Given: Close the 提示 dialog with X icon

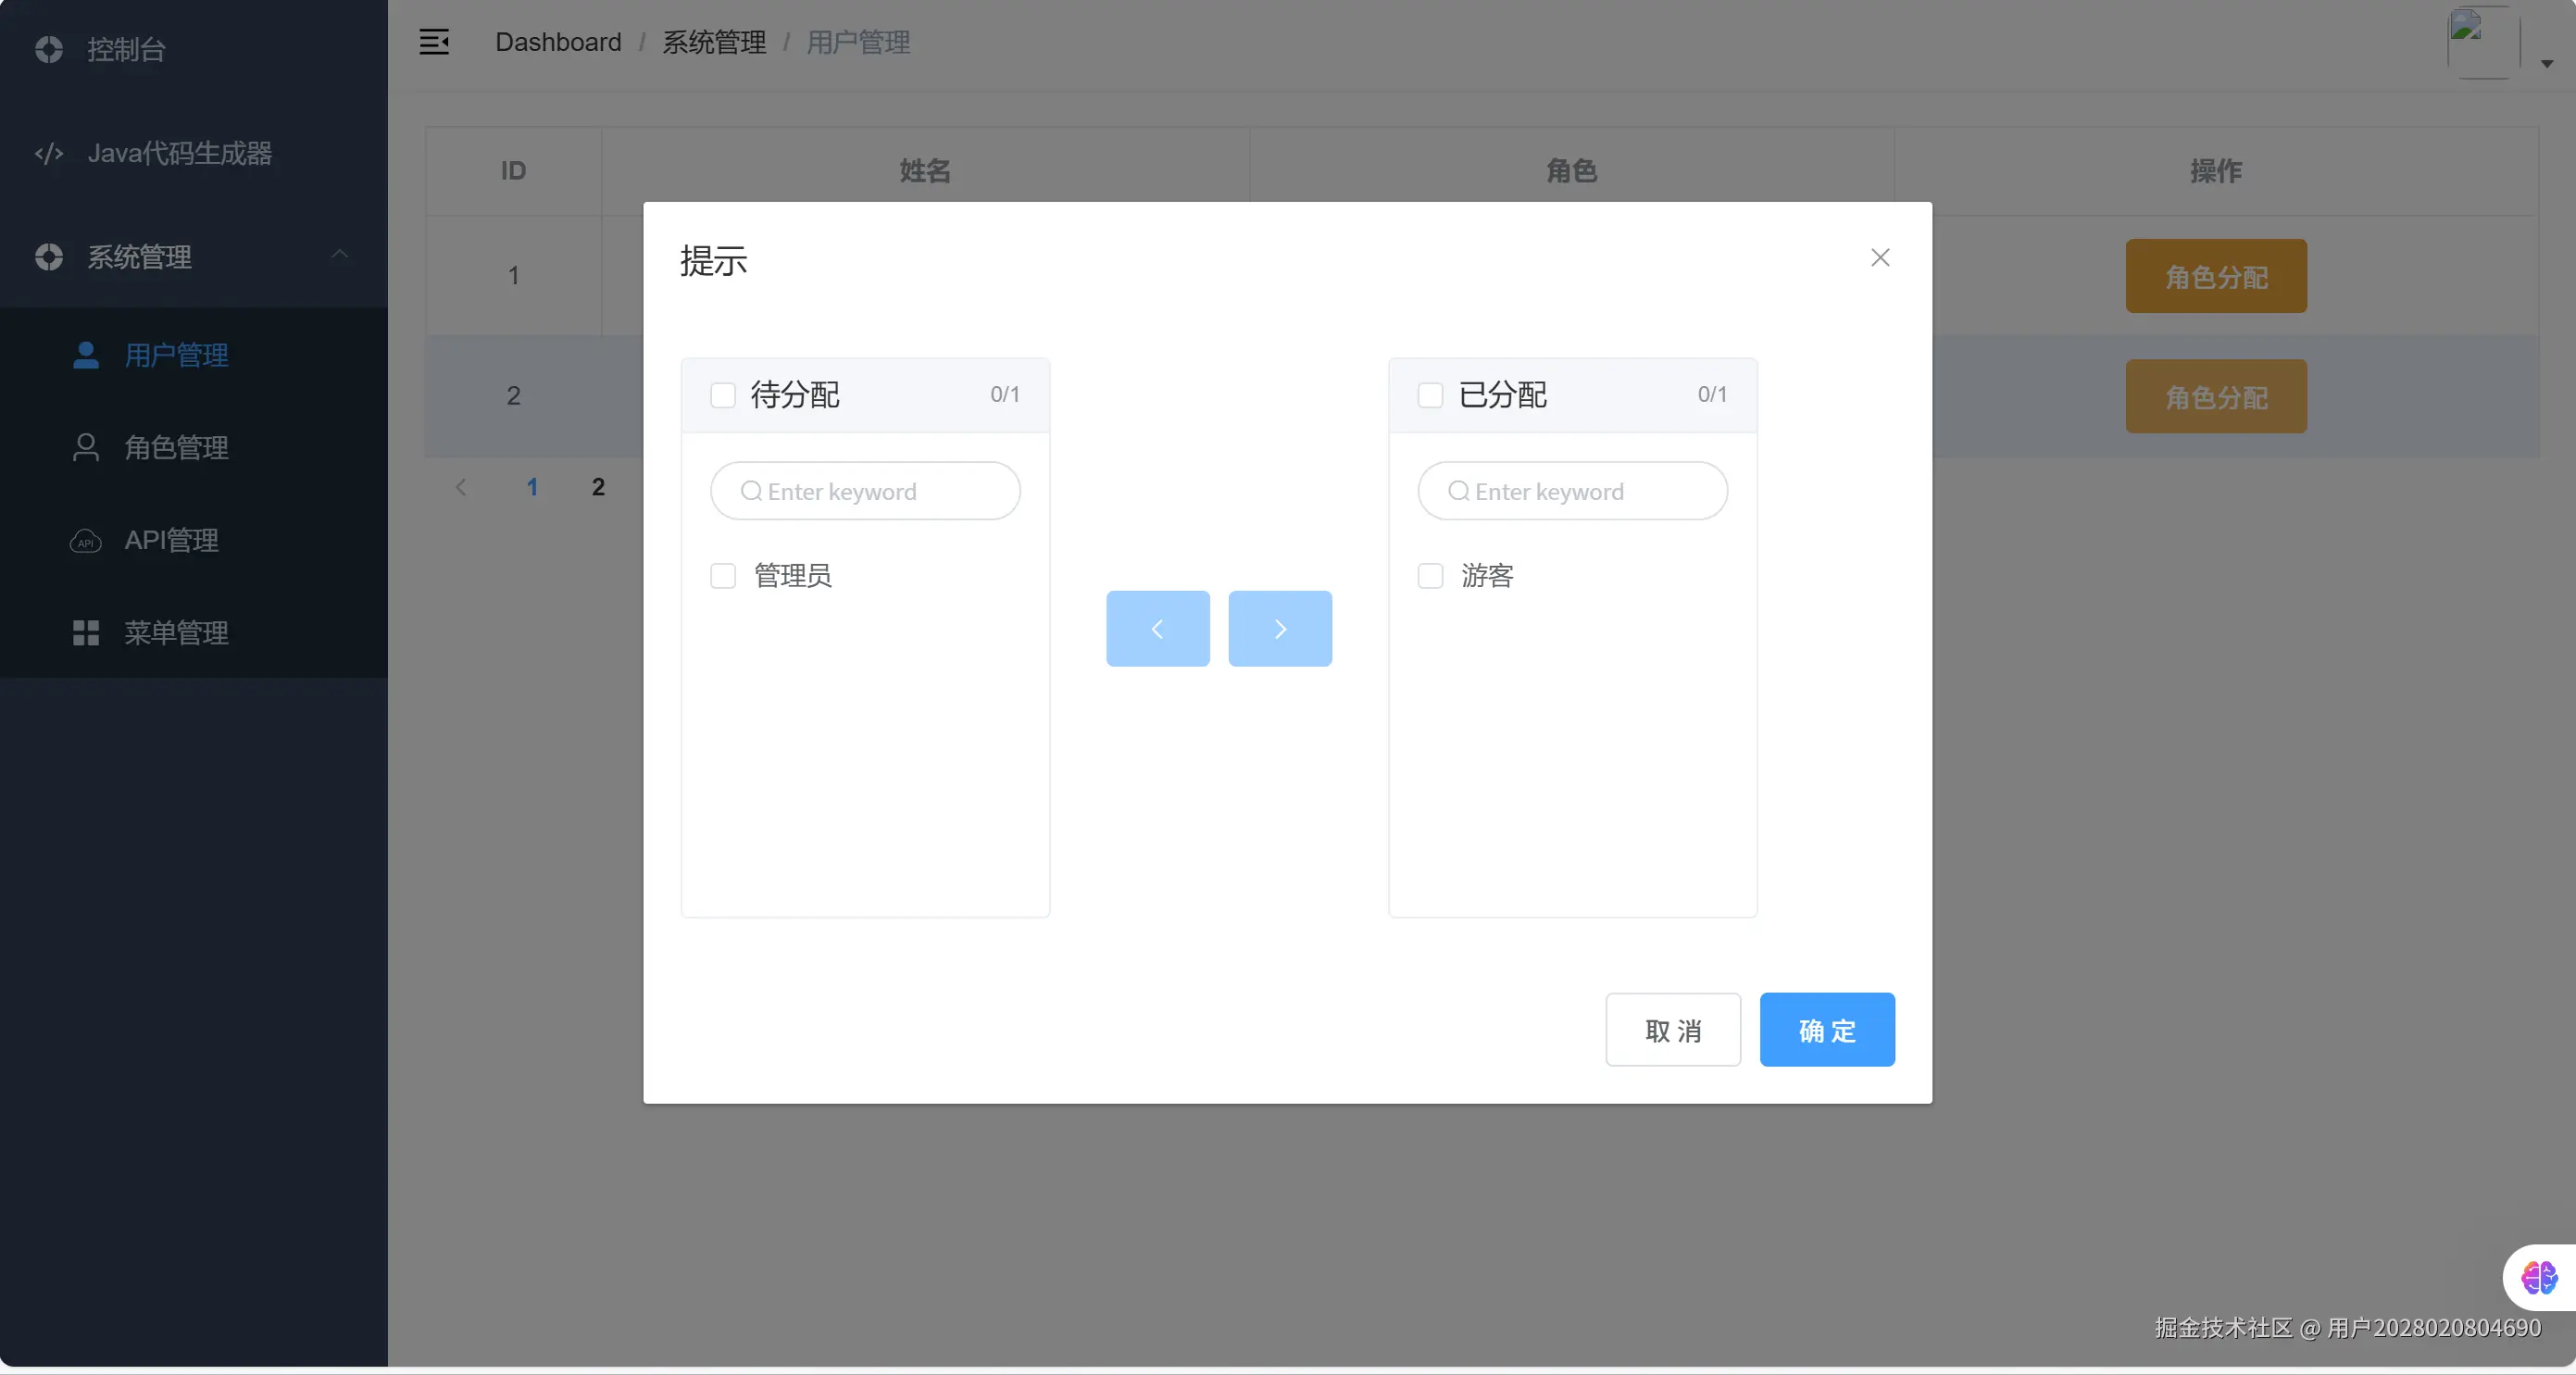Looking at the screenshot, I should pos(1879,258).
